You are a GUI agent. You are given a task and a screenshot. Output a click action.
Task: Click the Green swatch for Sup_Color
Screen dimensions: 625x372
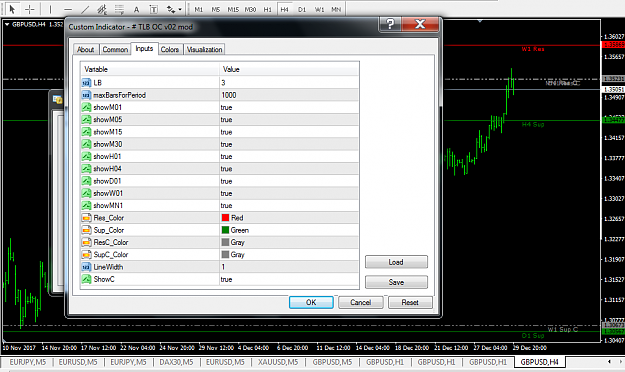(x=225, y=230)
